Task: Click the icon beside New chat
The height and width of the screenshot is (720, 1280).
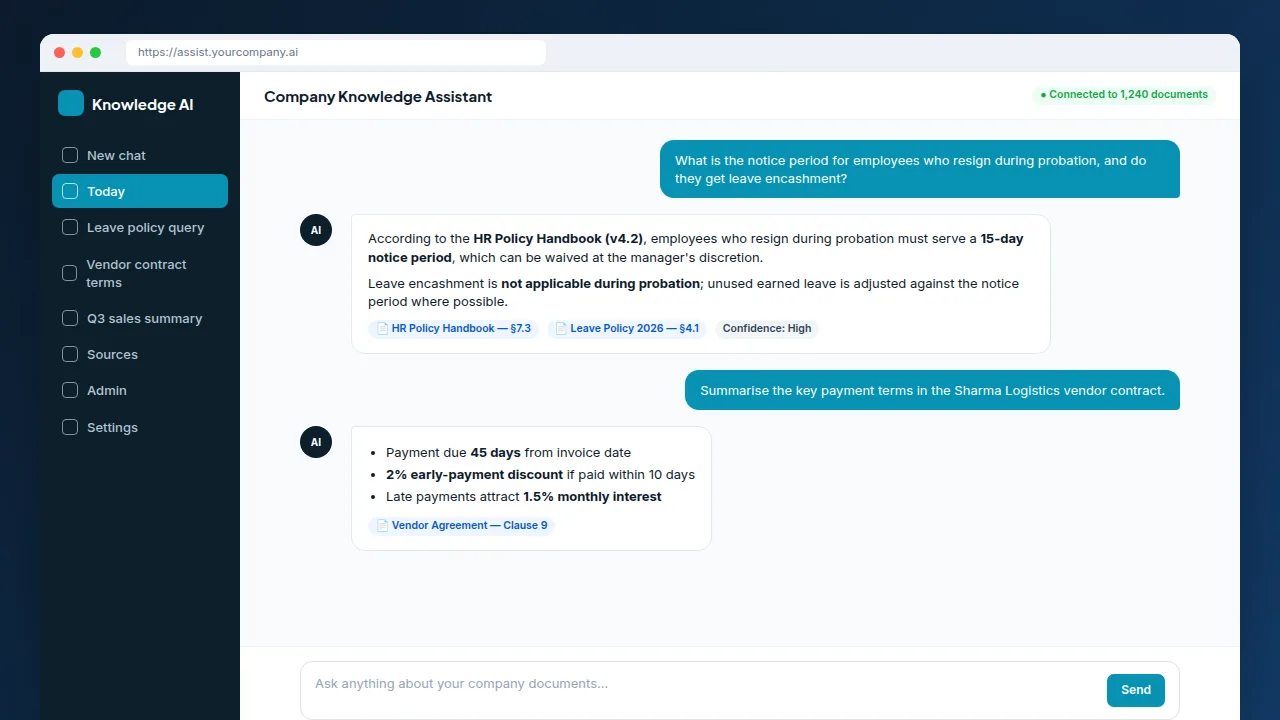Action: (x=70, y=155)
